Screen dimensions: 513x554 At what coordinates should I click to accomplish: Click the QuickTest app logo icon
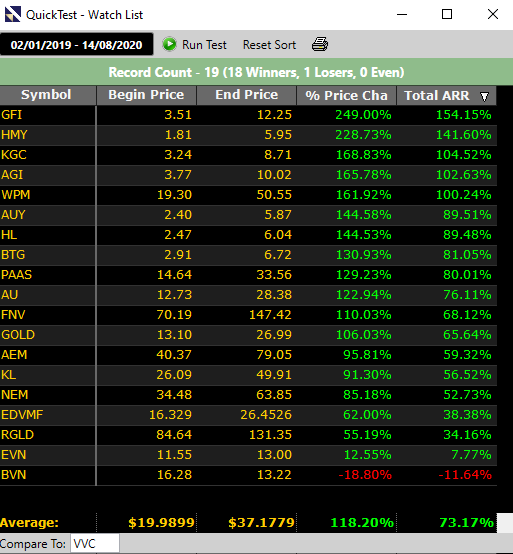tap(13, 14)
